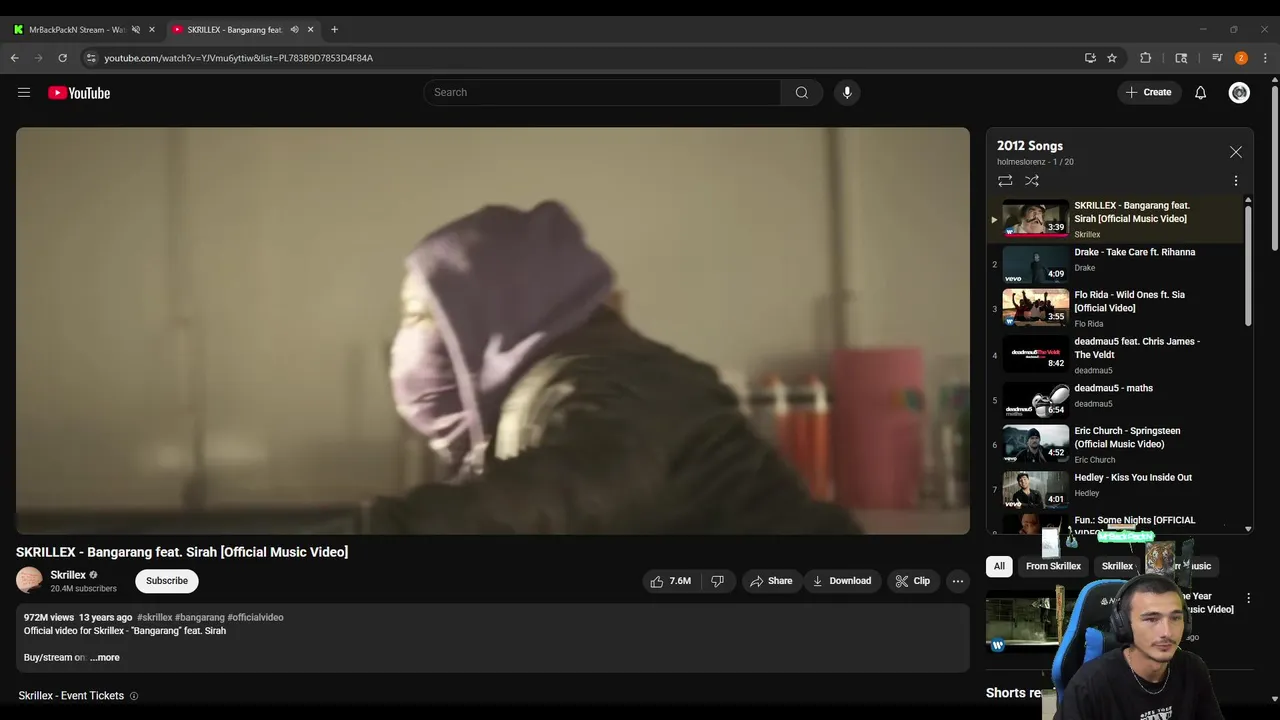Close the 2012 Songs playlist panel
Screen dimensions: 1280x720
1236,152
